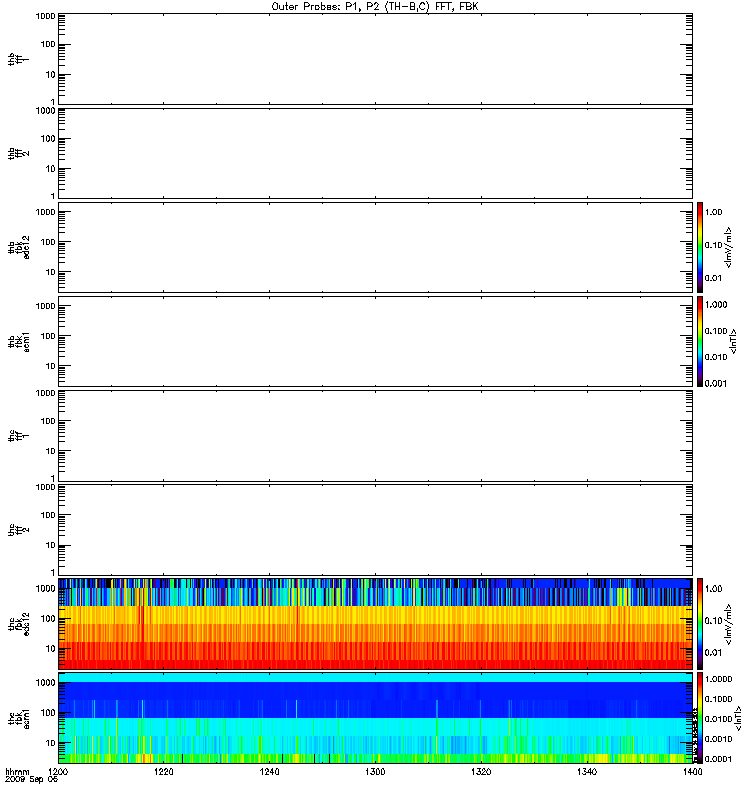This screenshot has width=750, height=800.
Task: Click the empty thb fff 2 plot panel
Action: coord(375,153)
